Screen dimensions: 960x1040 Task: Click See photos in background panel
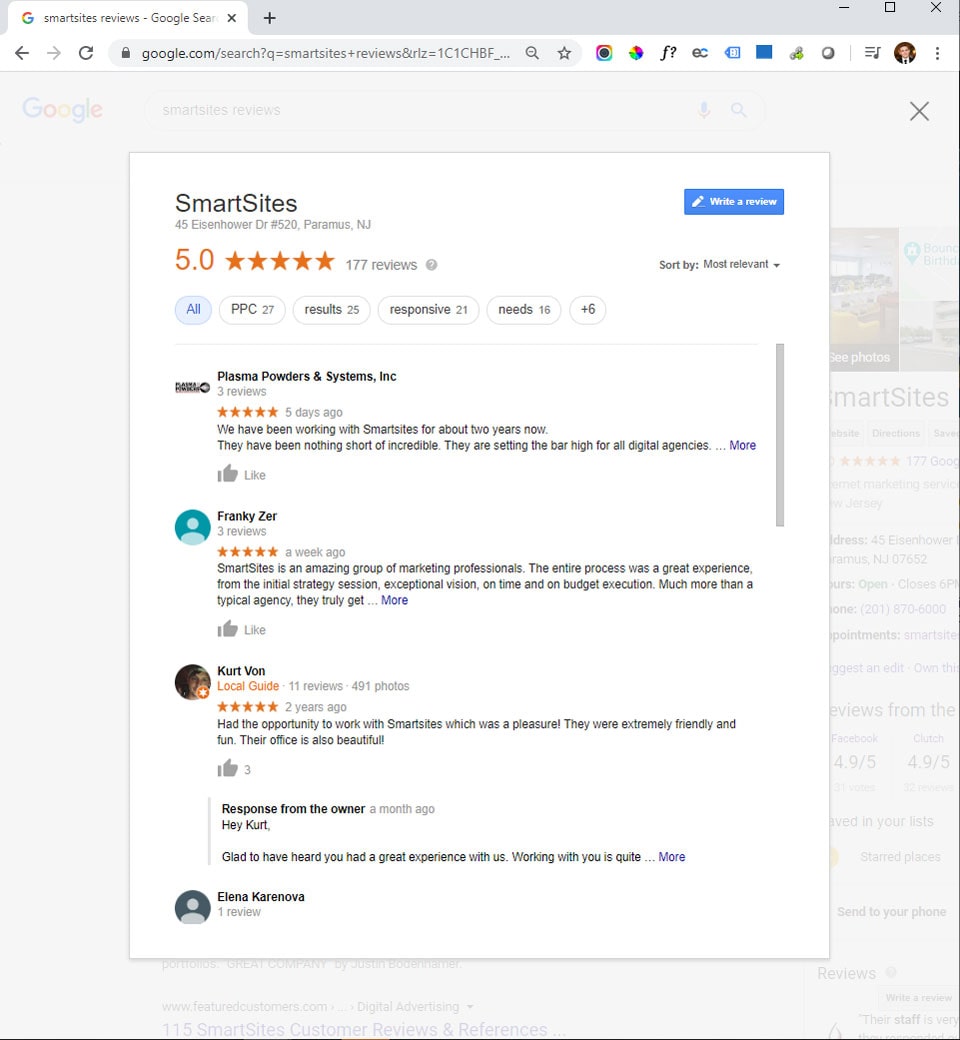(860, 357)
